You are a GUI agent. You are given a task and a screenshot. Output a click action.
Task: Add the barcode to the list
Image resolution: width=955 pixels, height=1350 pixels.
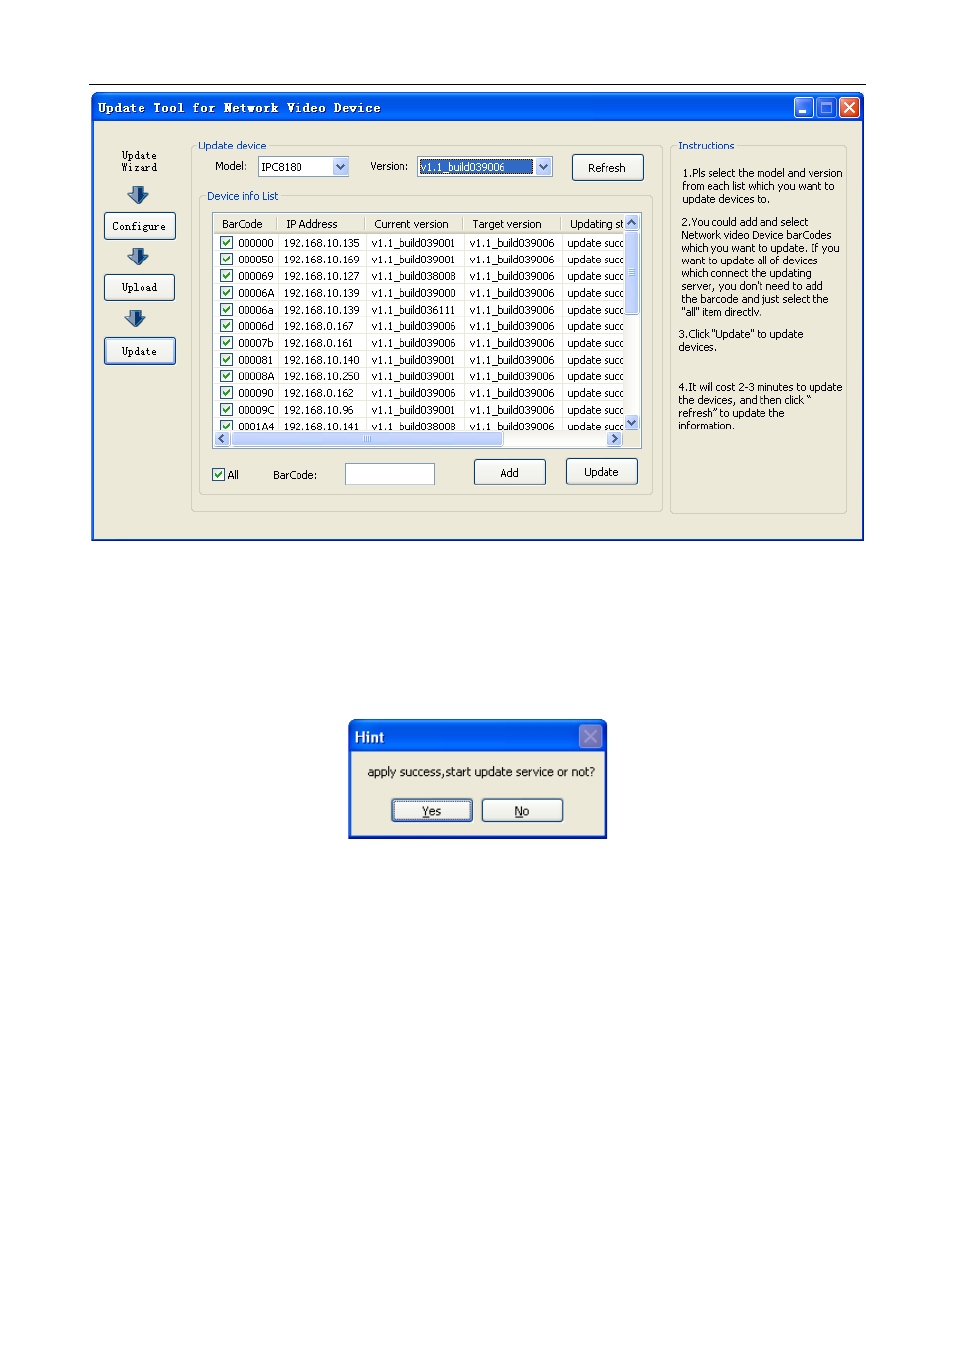(x=510, y=472)
